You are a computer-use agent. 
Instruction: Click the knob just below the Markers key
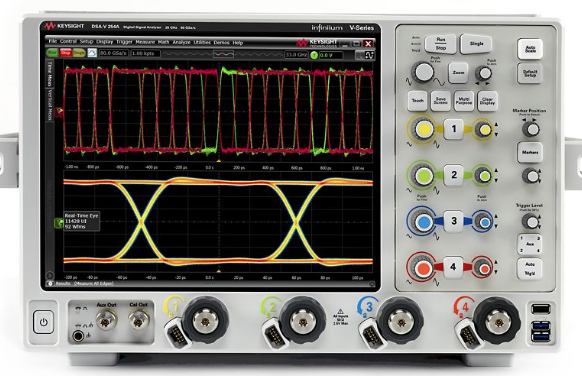(x=531, y=176)
